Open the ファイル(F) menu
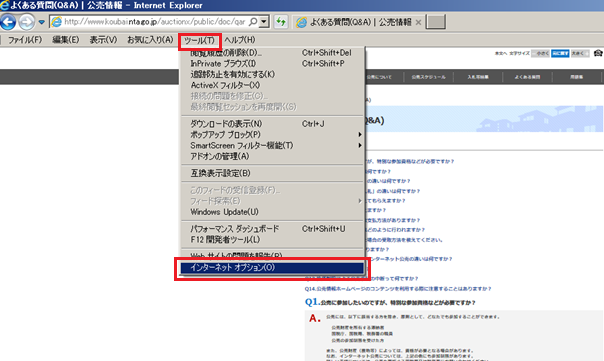The height and width of the screenshot is (361, 604). tap(25, 40)
